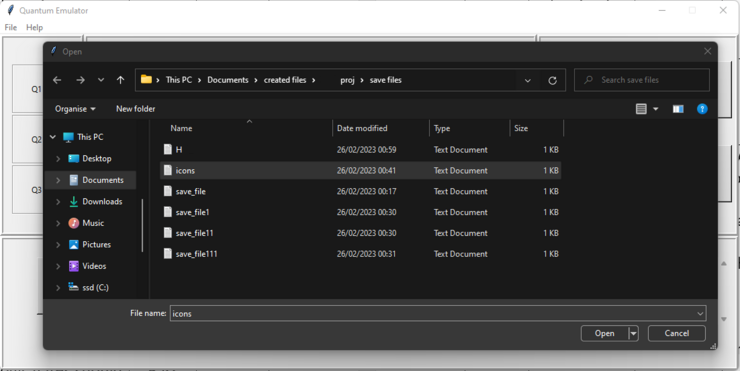Go up one folder level
Viewport: 740px width, 371px height.
(x=120, y=80)
